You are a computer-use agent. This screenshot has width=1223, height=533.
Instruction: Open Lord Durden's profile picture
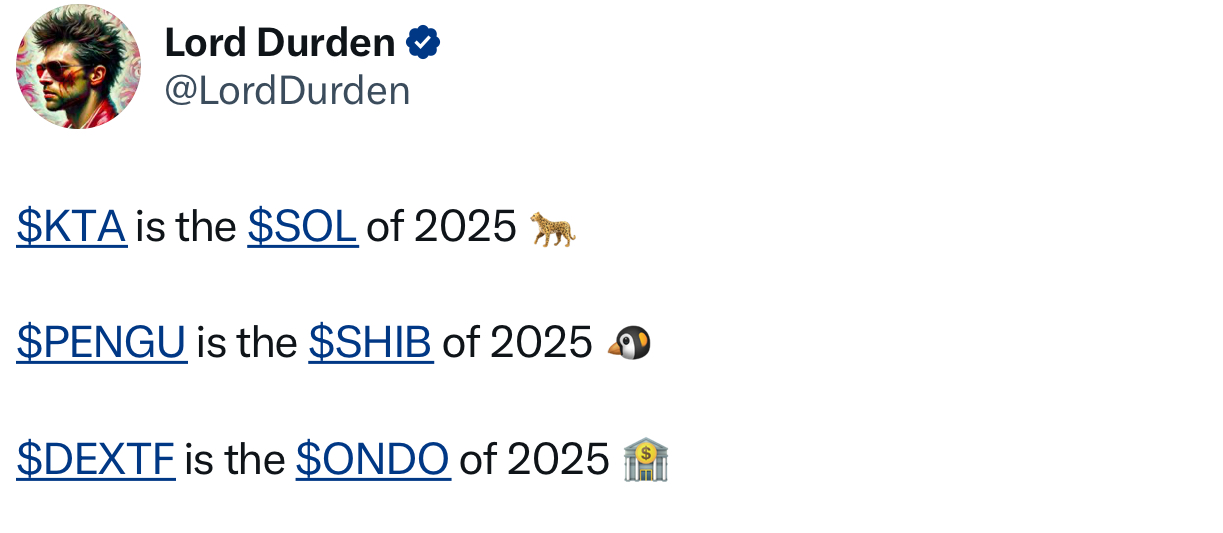click(78, 67)
